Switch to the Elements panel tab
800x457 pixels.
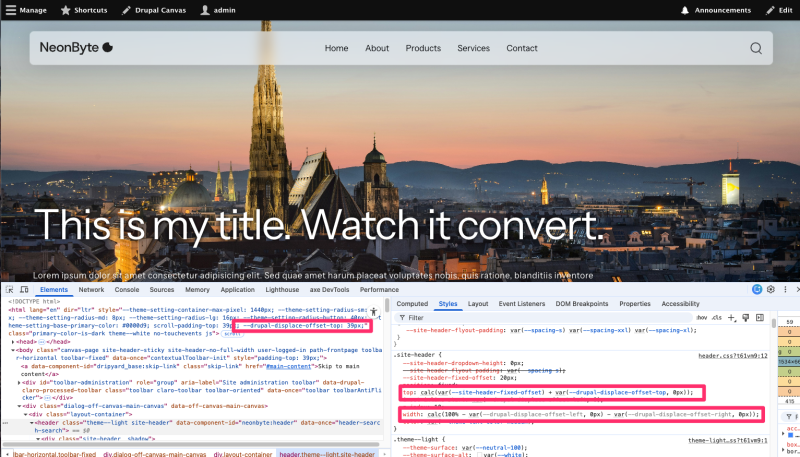point(54,290)
